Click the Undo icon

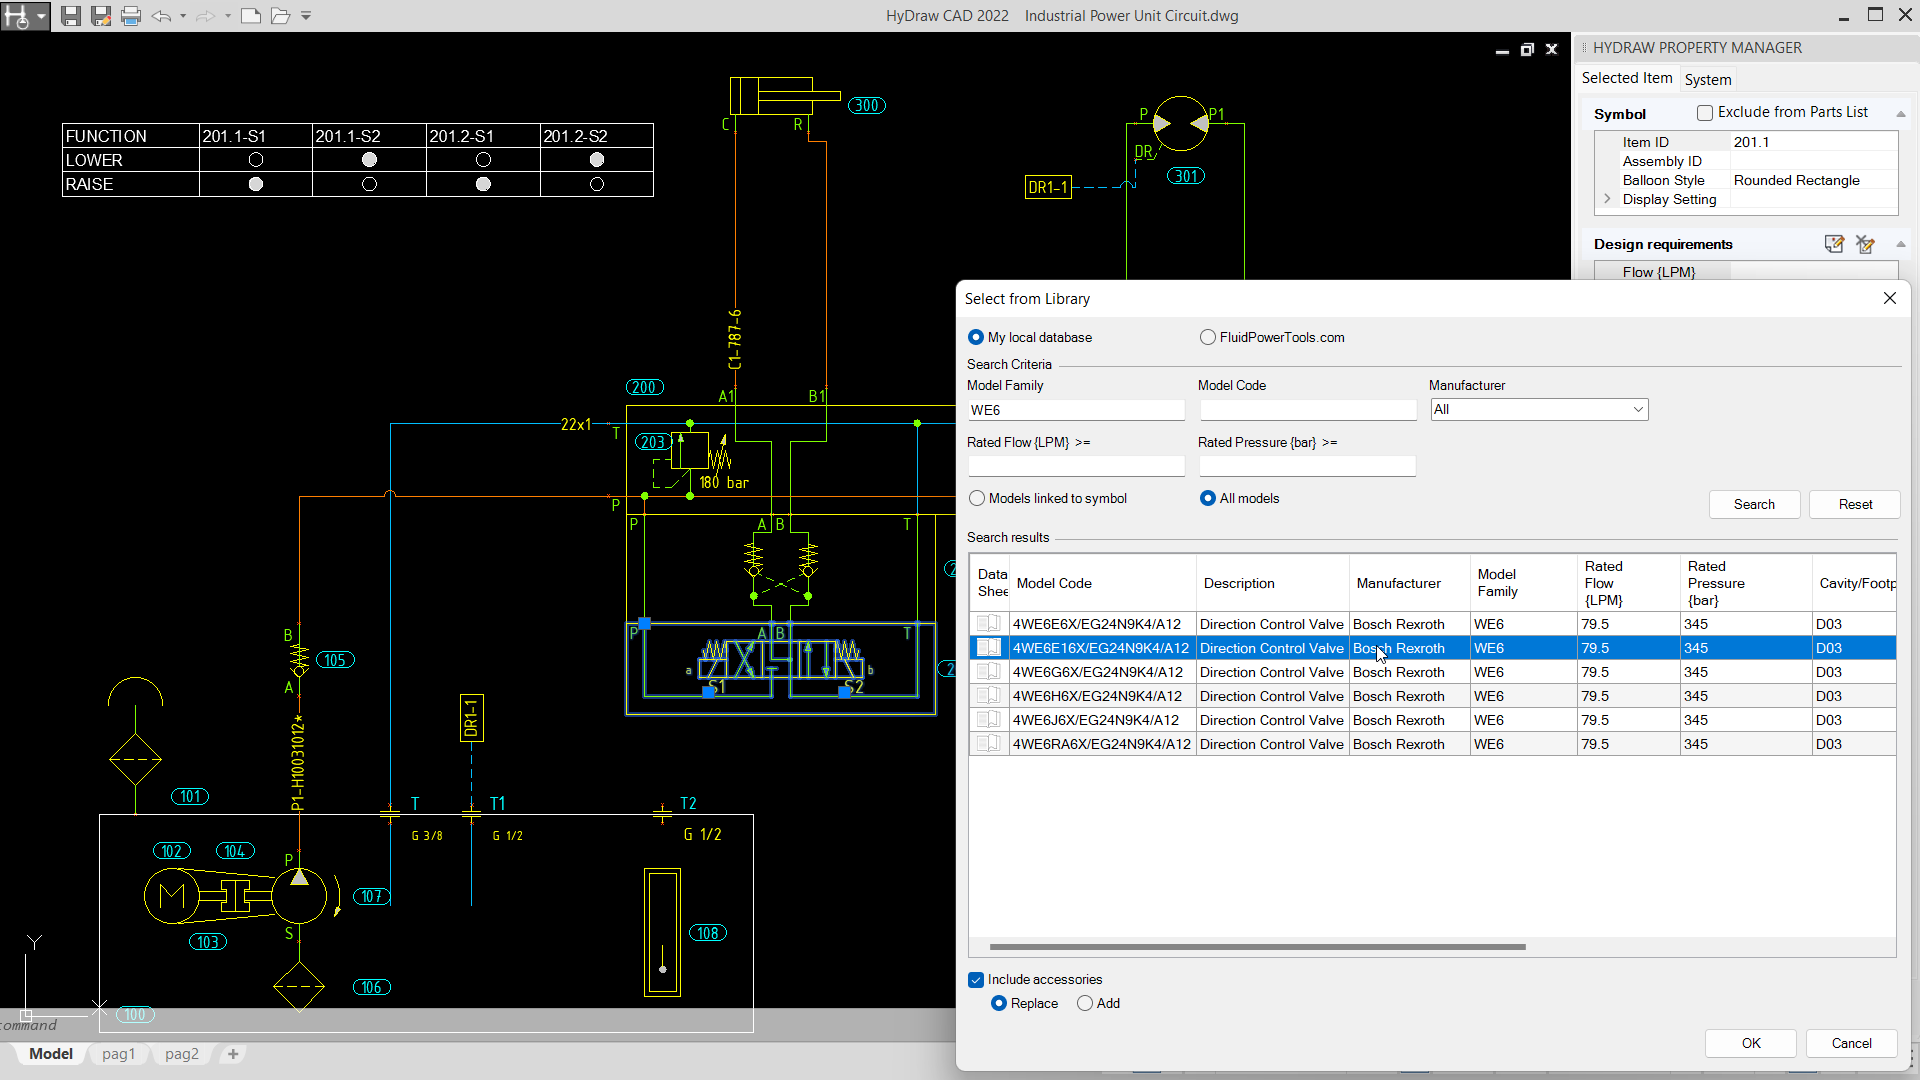click(161, 16)
